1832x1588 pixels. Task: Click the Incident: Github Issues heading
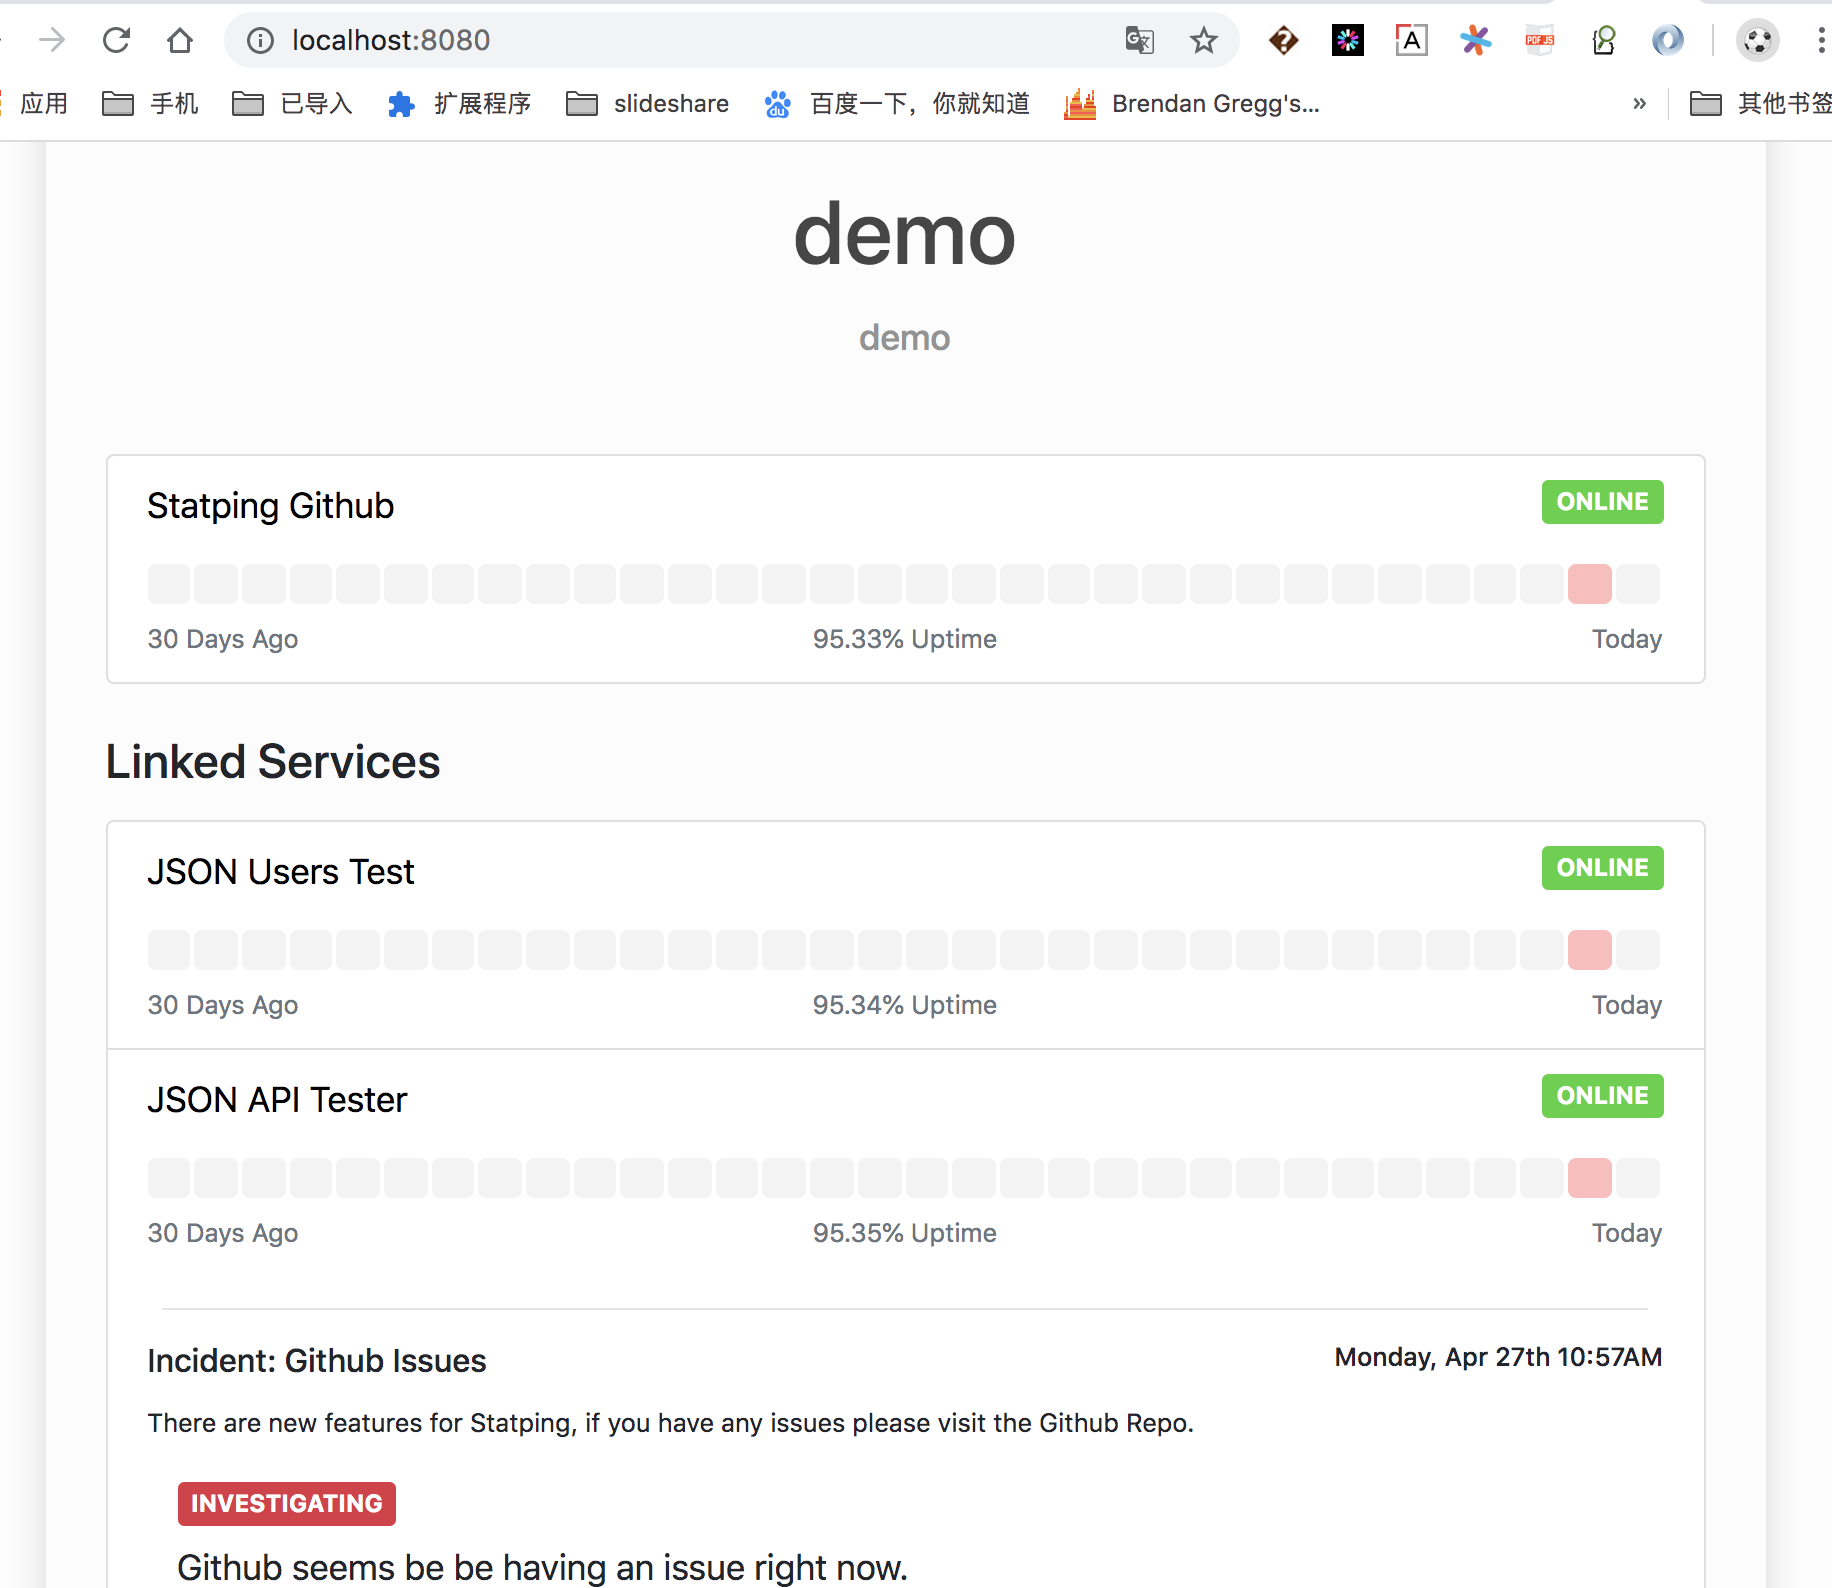tap(317, 1361)
